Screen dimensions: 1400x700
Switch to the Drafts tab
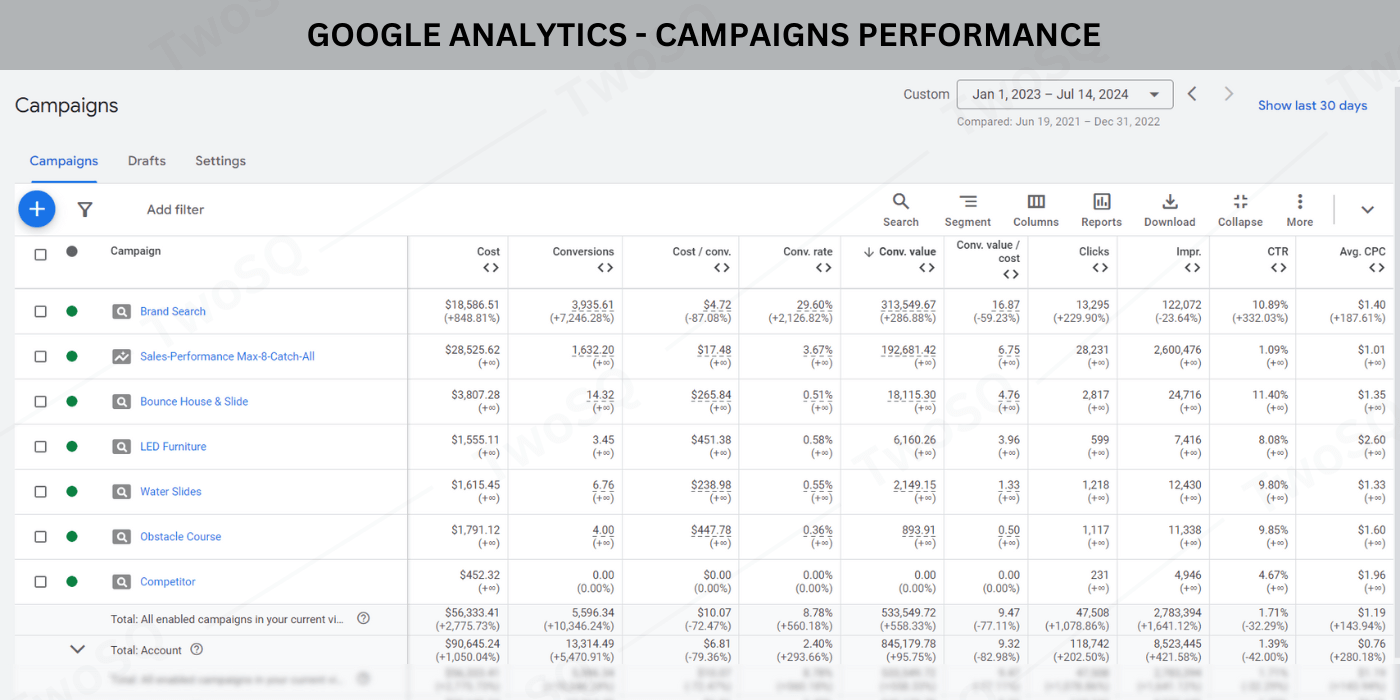(x=147, y=161)
